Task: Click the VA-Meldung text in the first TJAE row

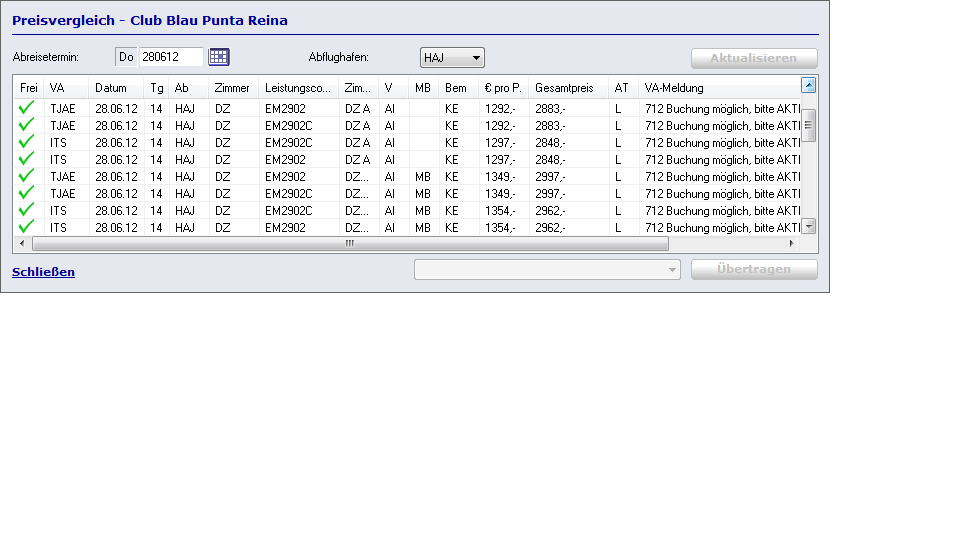Action: coord(722,108)
